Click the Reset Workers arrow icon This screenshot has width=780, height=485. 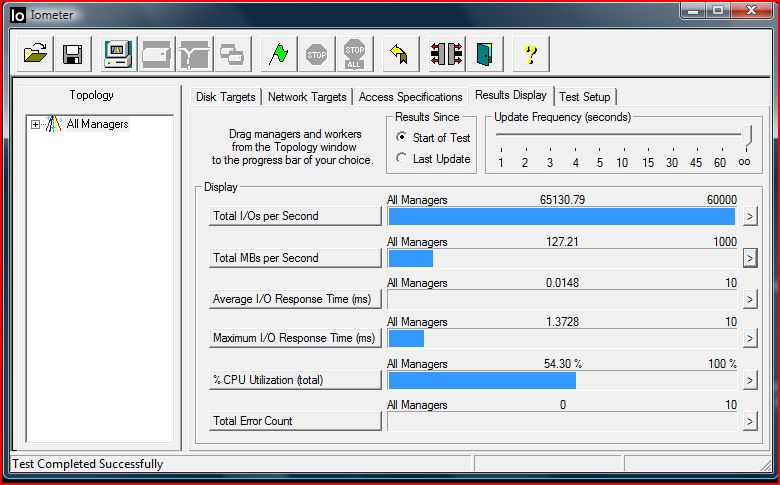click(400, 54)
